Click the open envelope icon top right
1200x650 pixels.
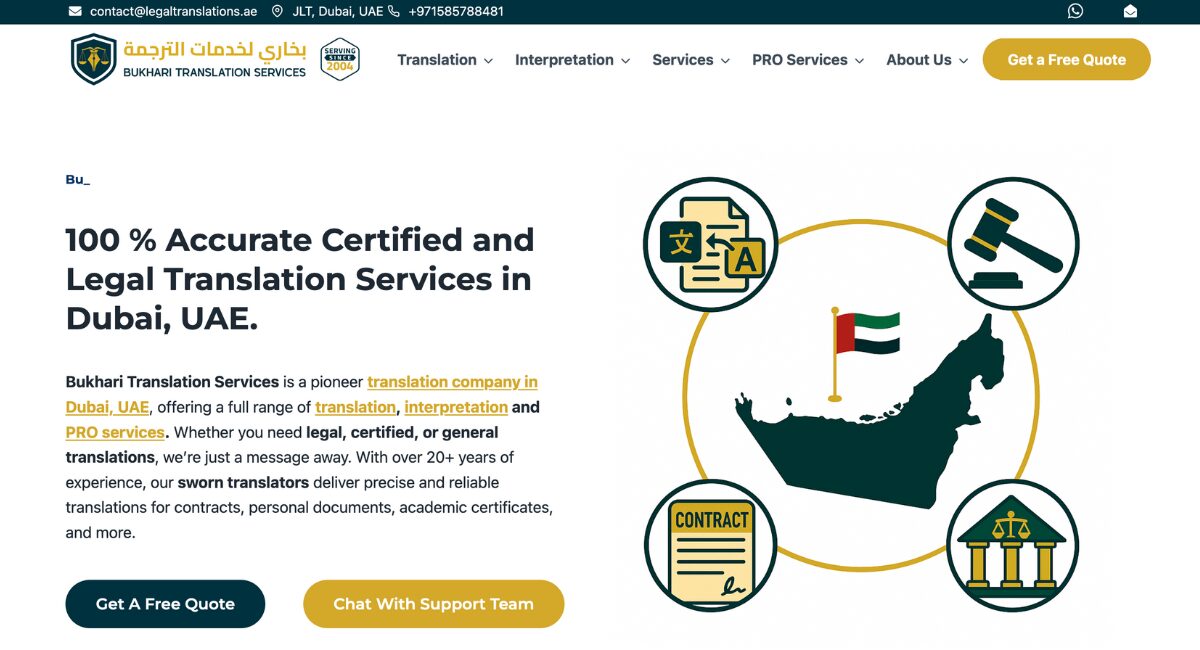coord(1130,11)
